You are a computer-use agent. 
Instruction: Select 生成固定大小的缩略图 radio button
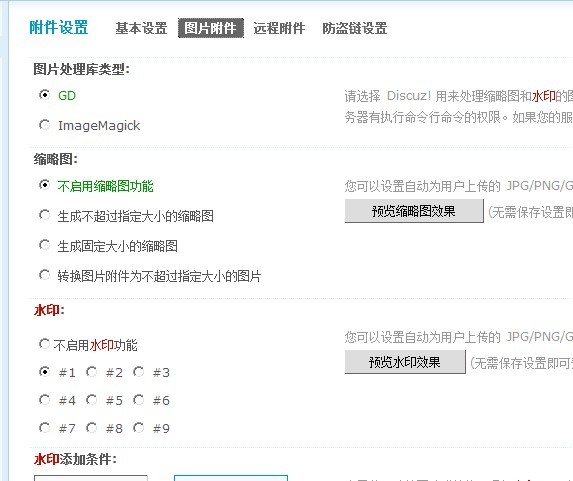(44, 245)
